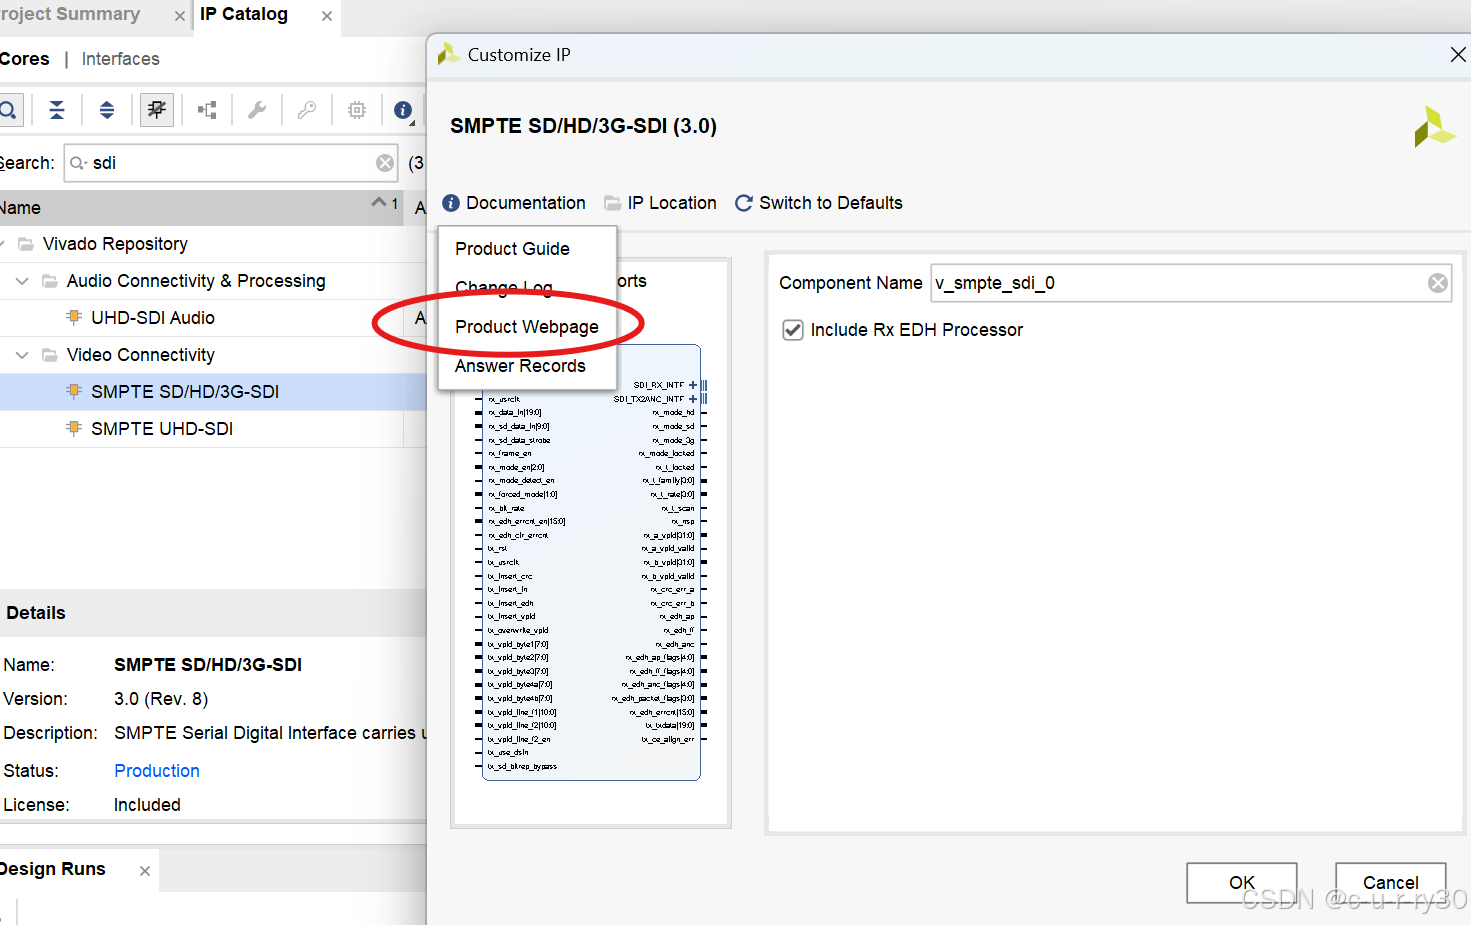
Task: Click the UHD-SDI Audio IP icon
Action: [74, 317]
